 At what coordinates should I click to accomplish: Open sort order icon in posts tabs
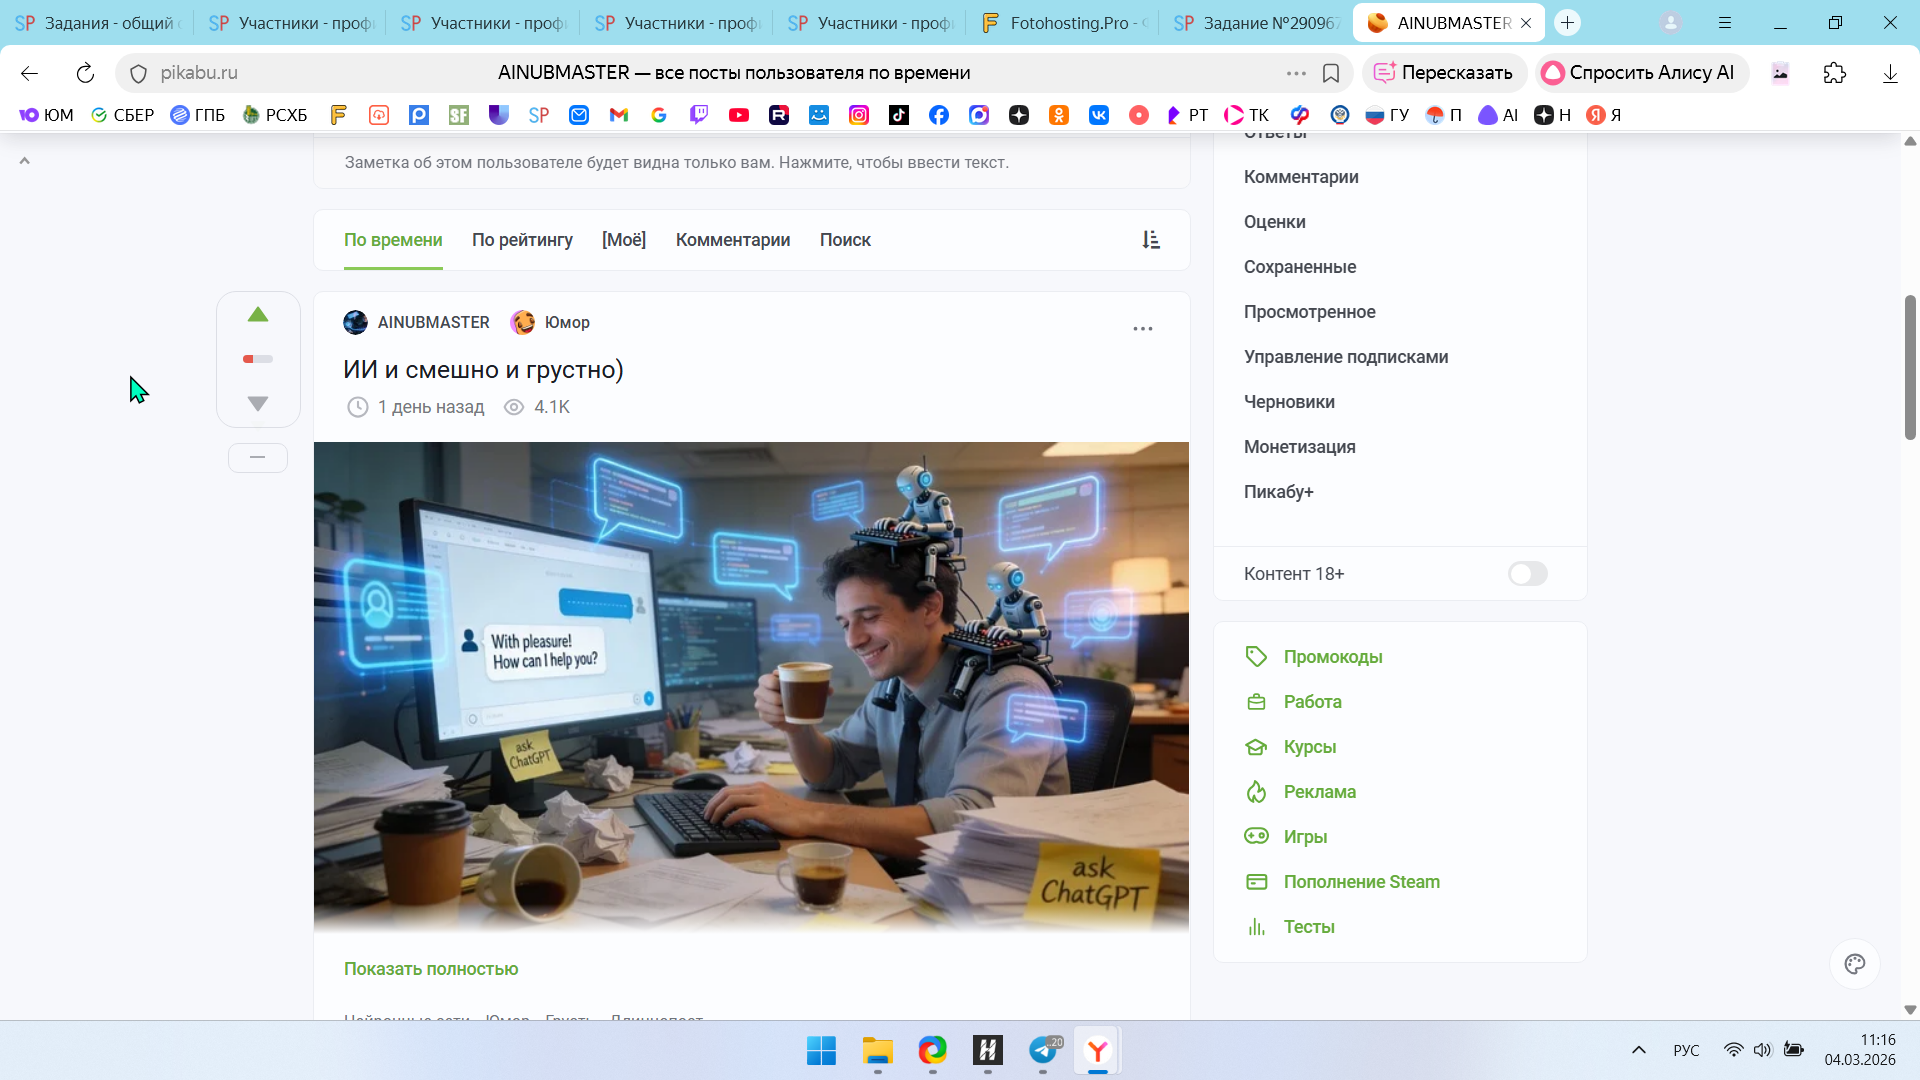pos(1151,240)
